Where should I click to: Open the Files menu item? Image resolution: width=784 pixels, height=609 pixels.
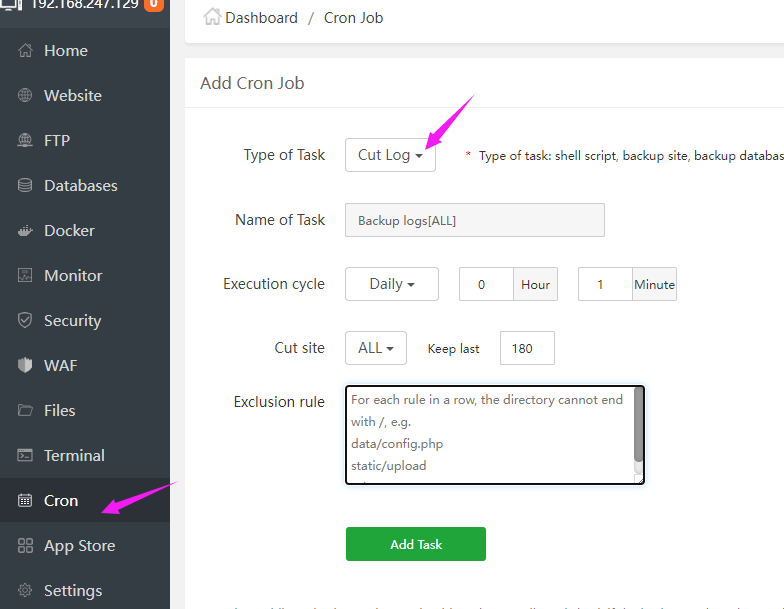pyautogui.click(x=60, y=411)
